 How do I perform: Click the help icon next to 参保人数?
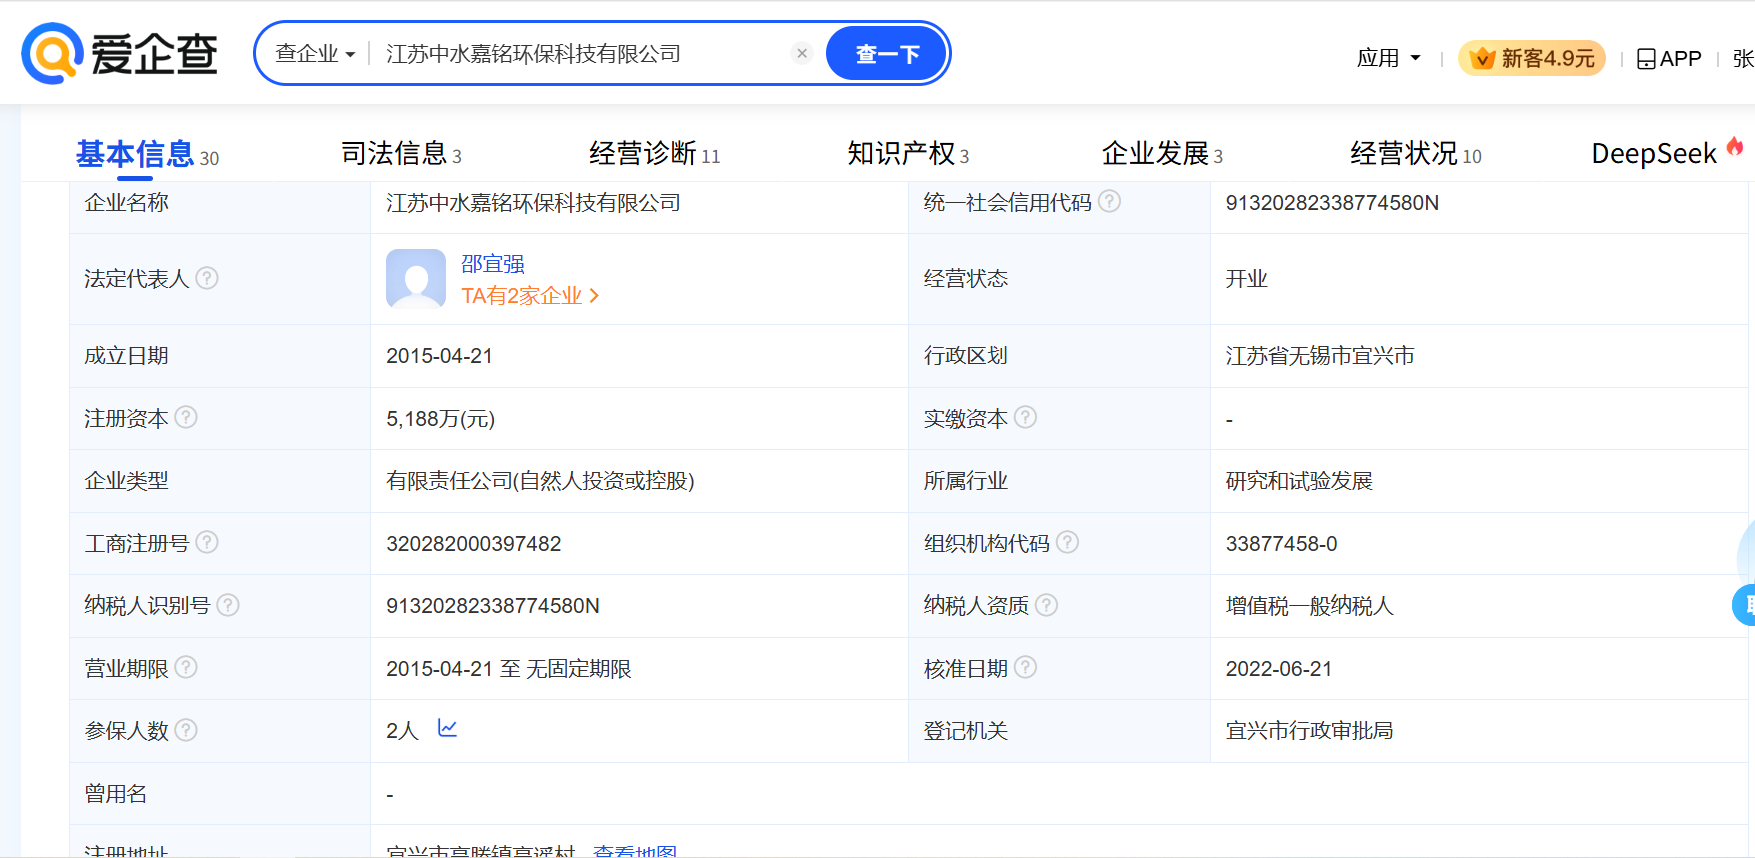point(186,730)
